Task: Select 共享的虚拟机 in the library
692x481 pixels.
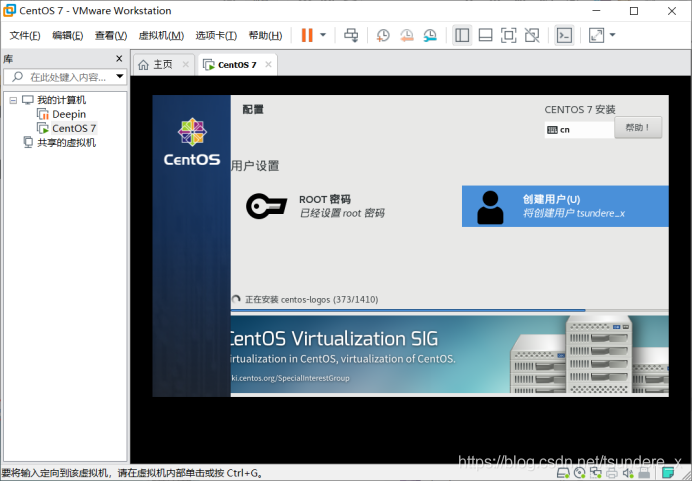Action: click(x=66, y=143)
